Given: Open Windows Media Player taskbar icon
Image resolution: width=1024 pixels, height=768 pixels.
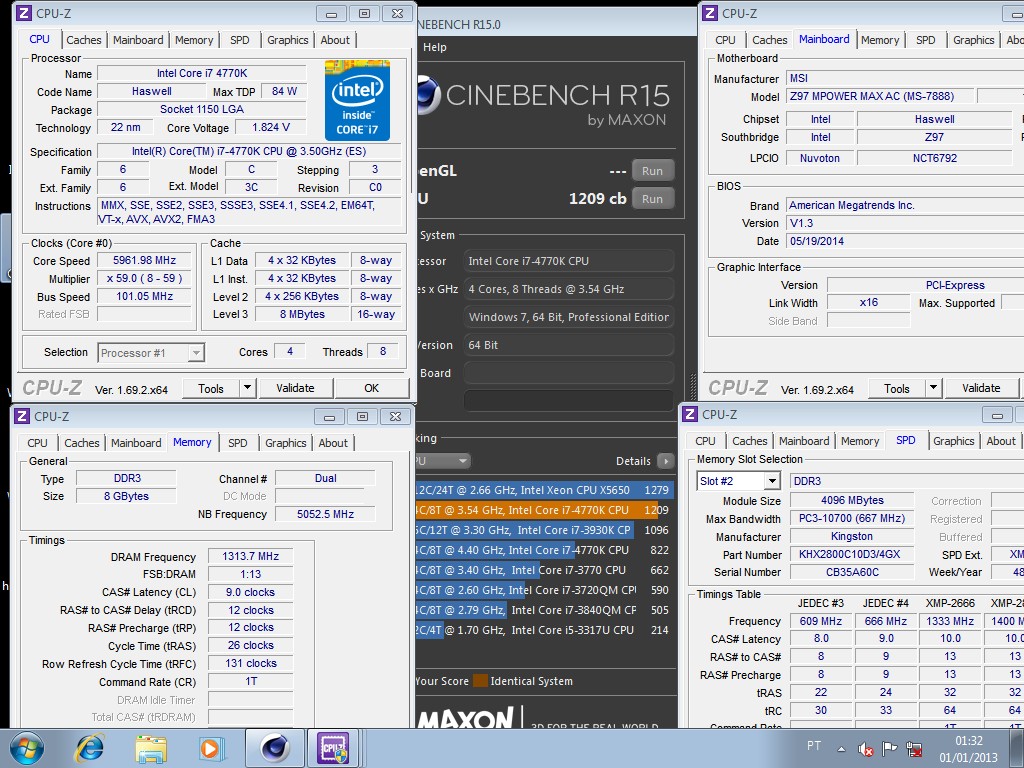Looking at the screenshot, I should point(211,748).
